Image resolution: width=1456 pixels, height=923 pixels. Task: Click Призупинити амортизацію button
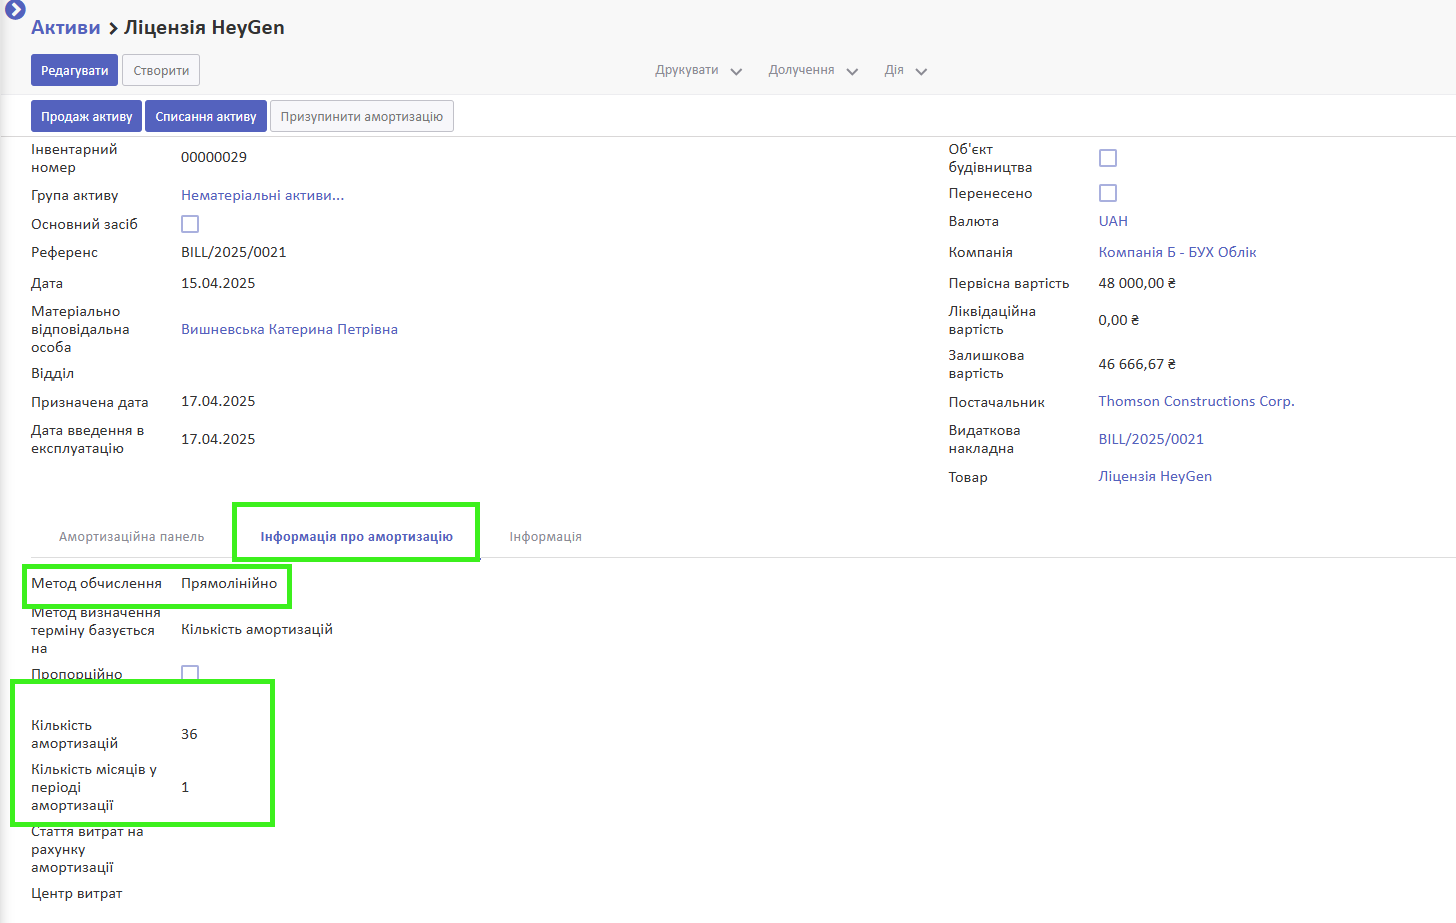[362, 117]
